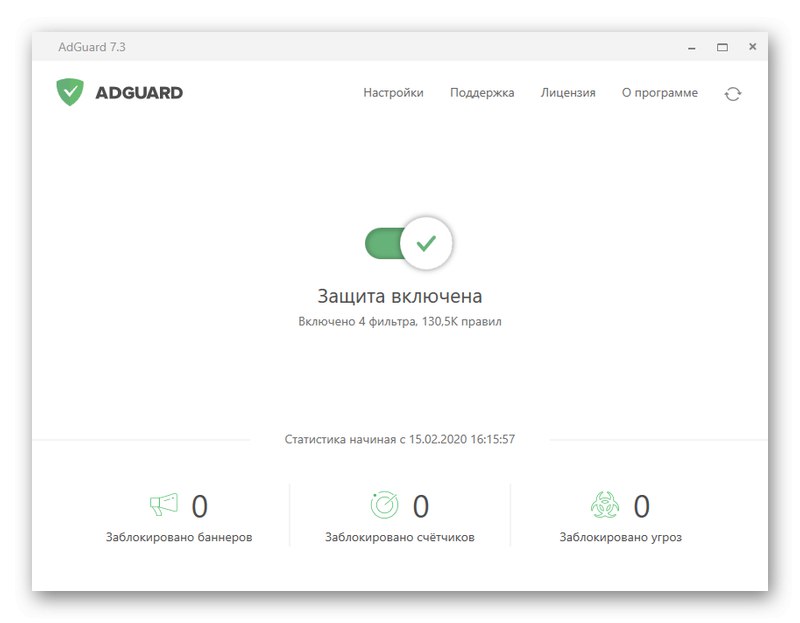The height and width of the screenshot is (623, 800).
Task: Click 'Защита включена' status heading
Action: (400, 296)
